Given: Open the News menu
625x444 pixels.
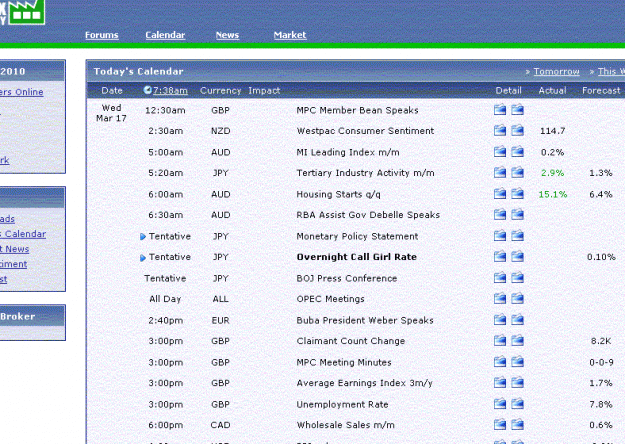Looking at the screenshot, I should [227, 35].
